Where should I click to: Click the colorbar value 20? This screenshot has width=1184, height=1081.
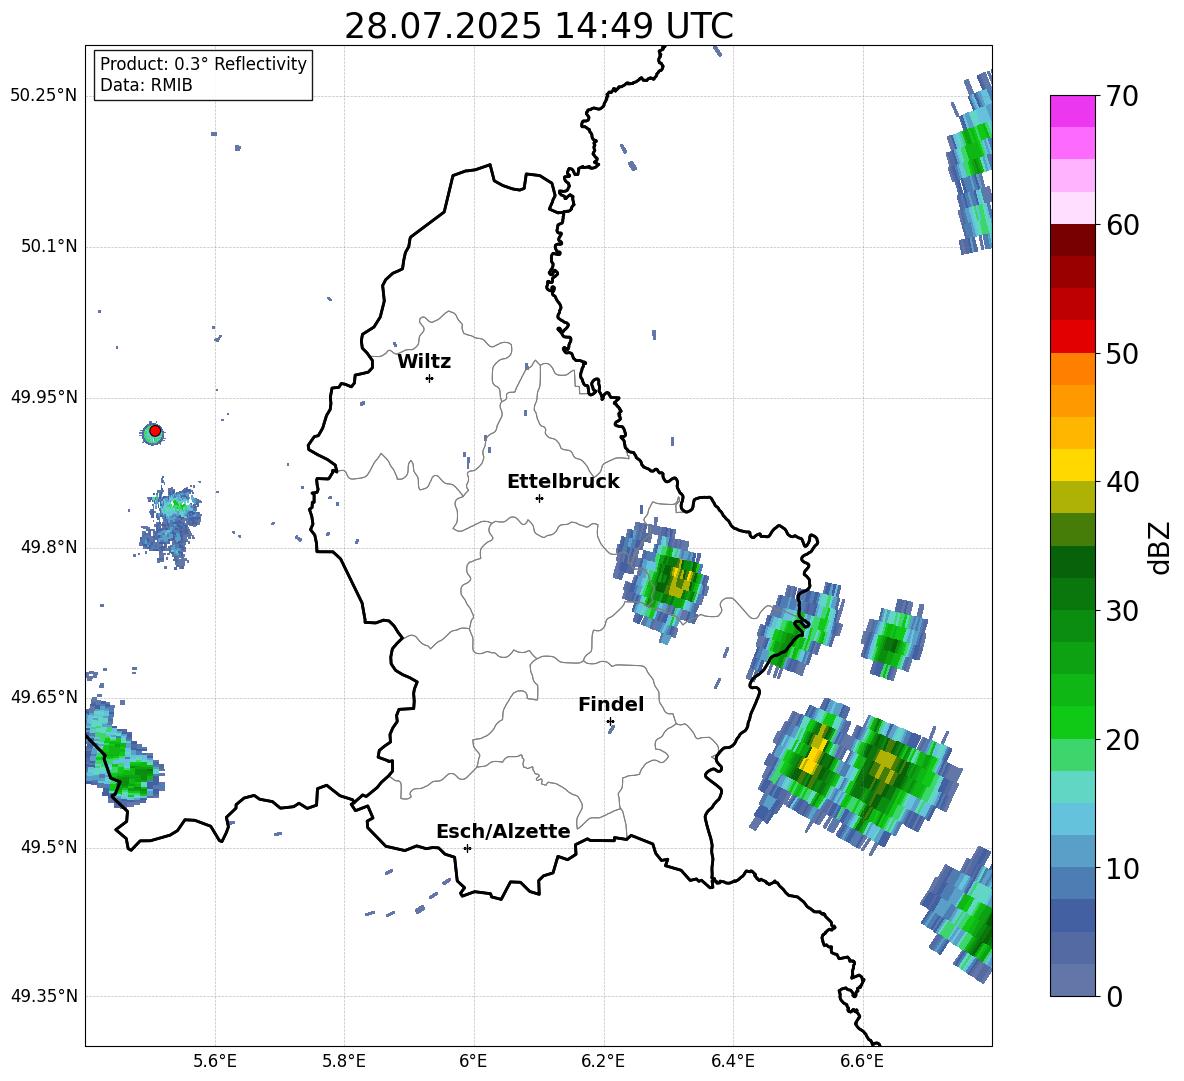[1122, 740]
